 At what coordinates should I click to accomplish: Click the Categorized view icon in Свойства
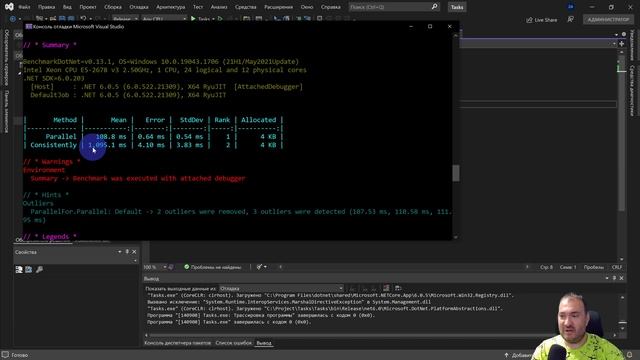click(x=19, y=269)
